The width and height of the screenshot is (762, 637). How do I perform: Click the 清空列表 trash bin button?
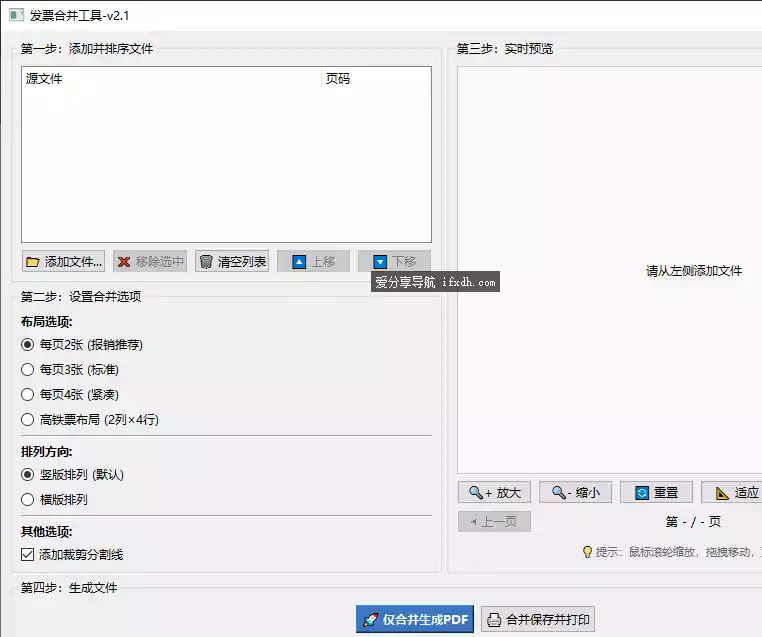click(x=232, y=262)
